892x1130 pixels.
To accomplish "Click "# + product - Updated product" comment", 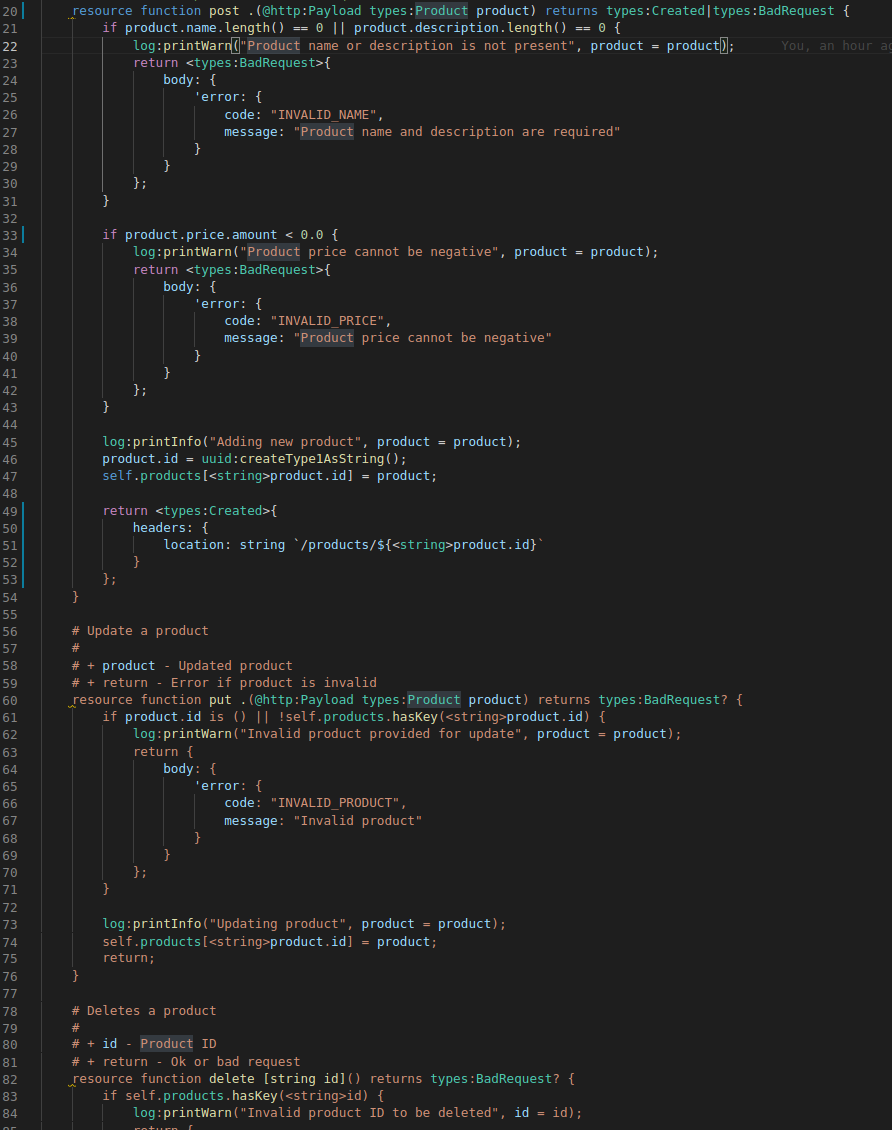I will click(182, 666).
